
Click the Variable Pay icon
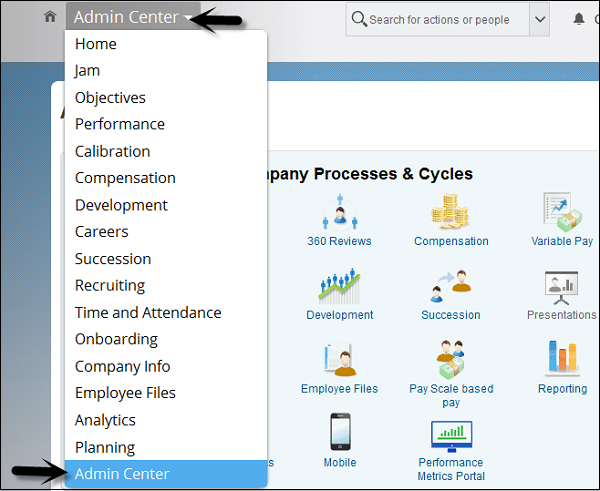(x=562, y=212)
